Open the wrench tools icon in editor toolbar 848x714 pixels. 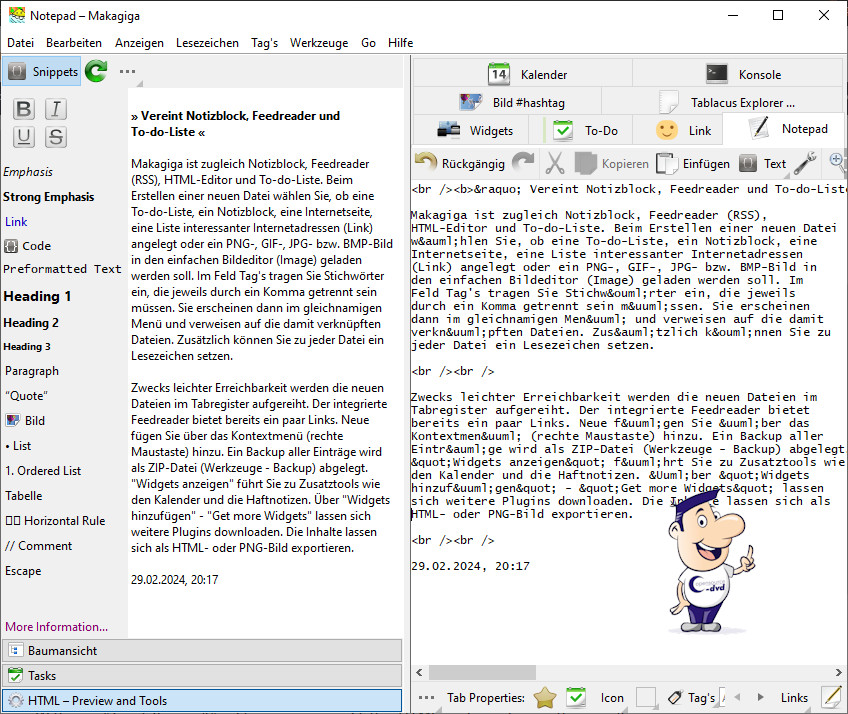pyautogui.click(x=806, y=163)
